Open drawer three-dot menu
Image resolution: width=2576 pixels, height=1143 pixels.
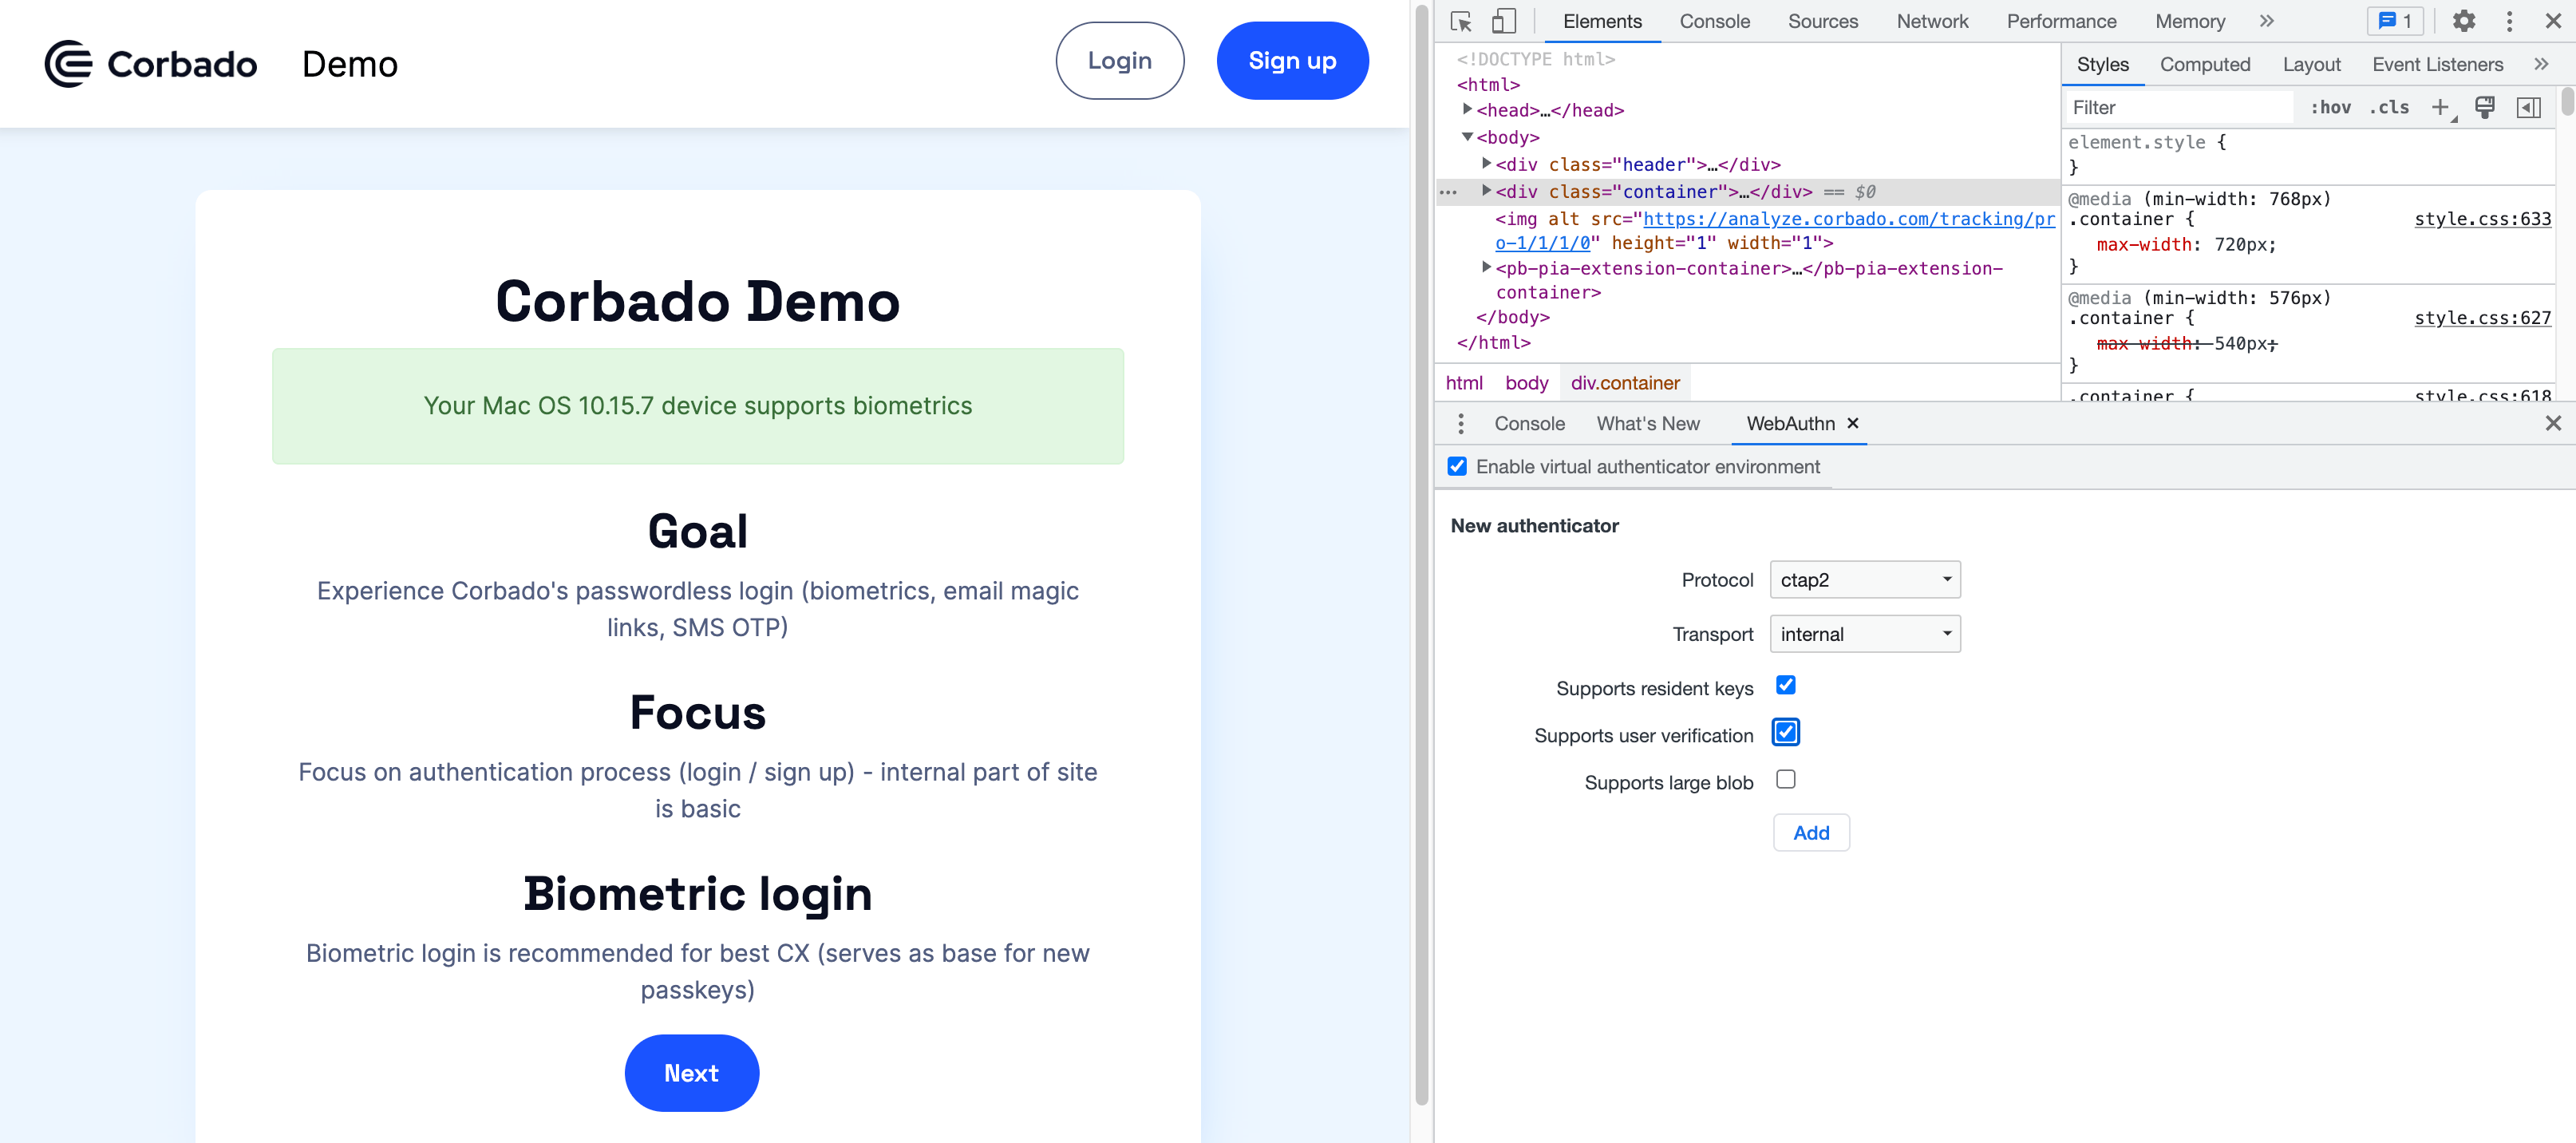[1461, 424]
